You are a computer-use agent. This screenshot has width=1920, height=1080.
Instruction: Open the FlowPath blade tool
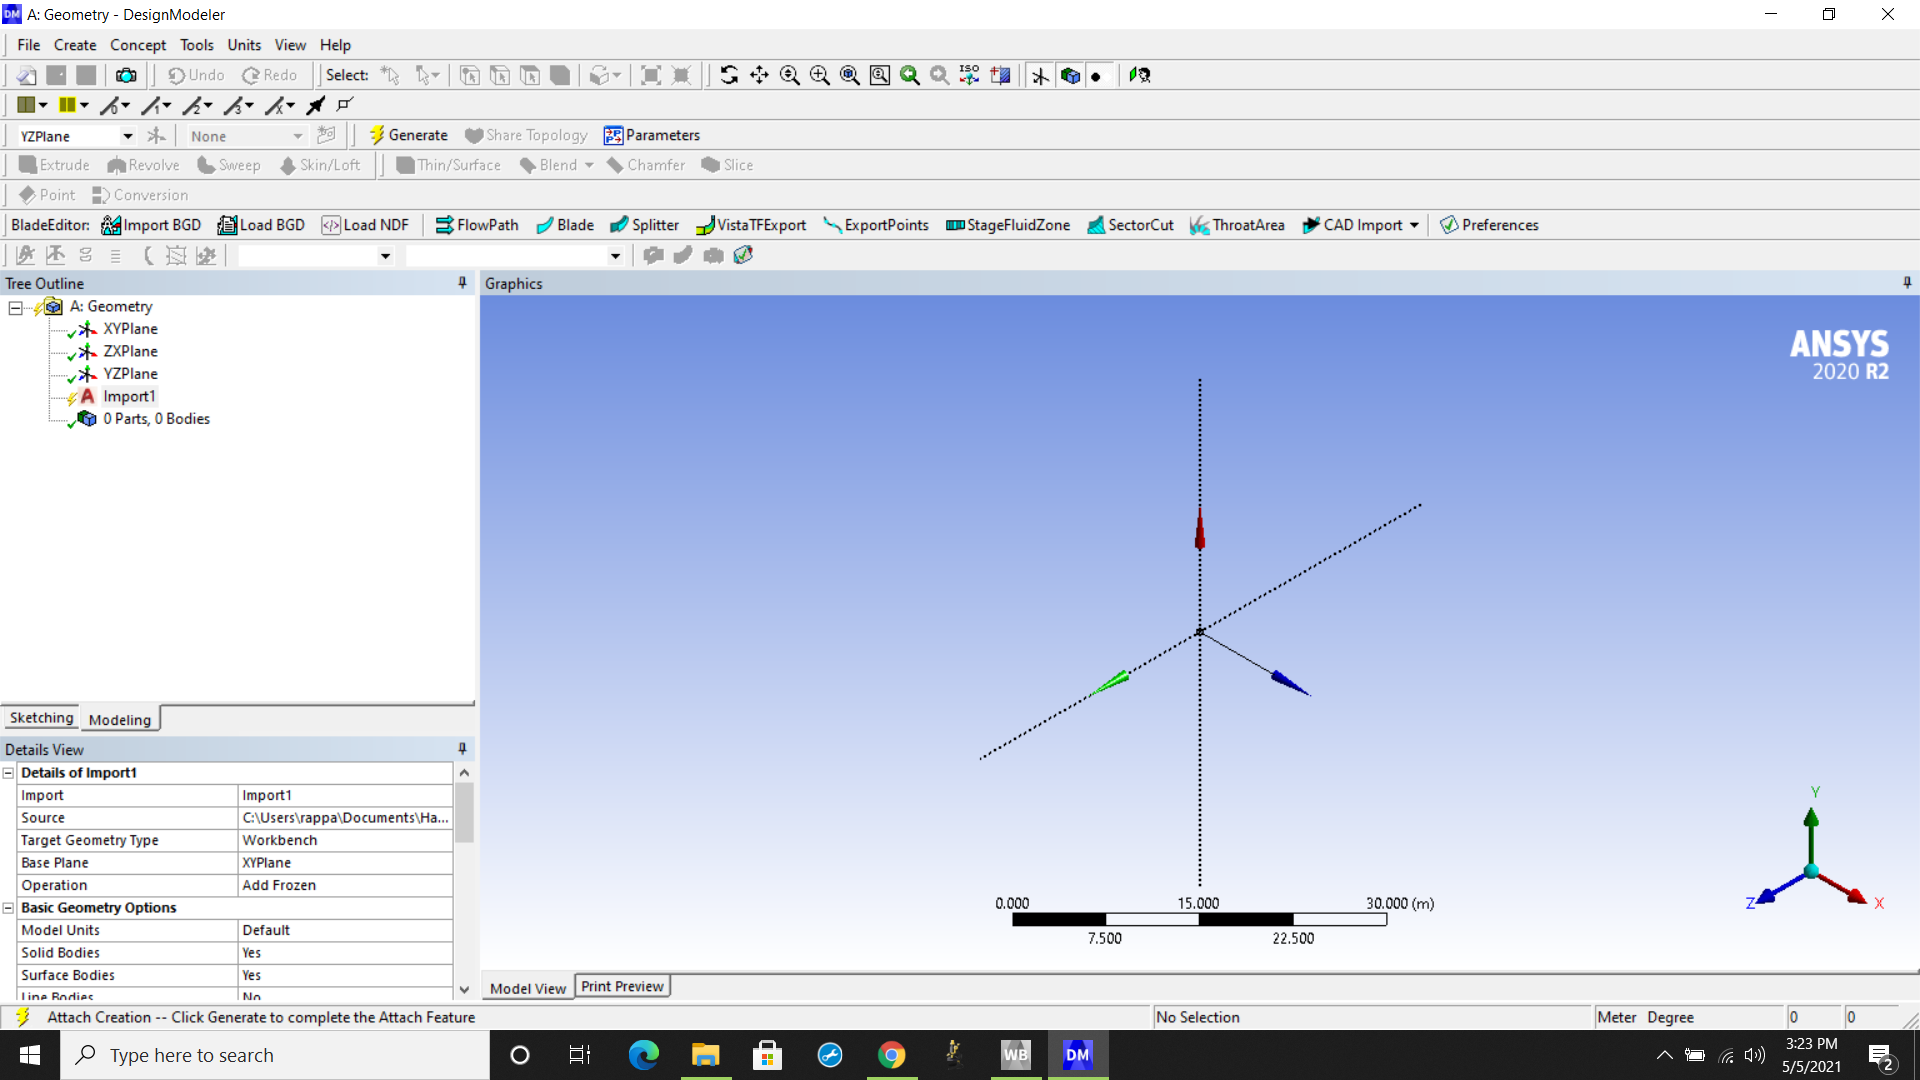pos(477,225)
